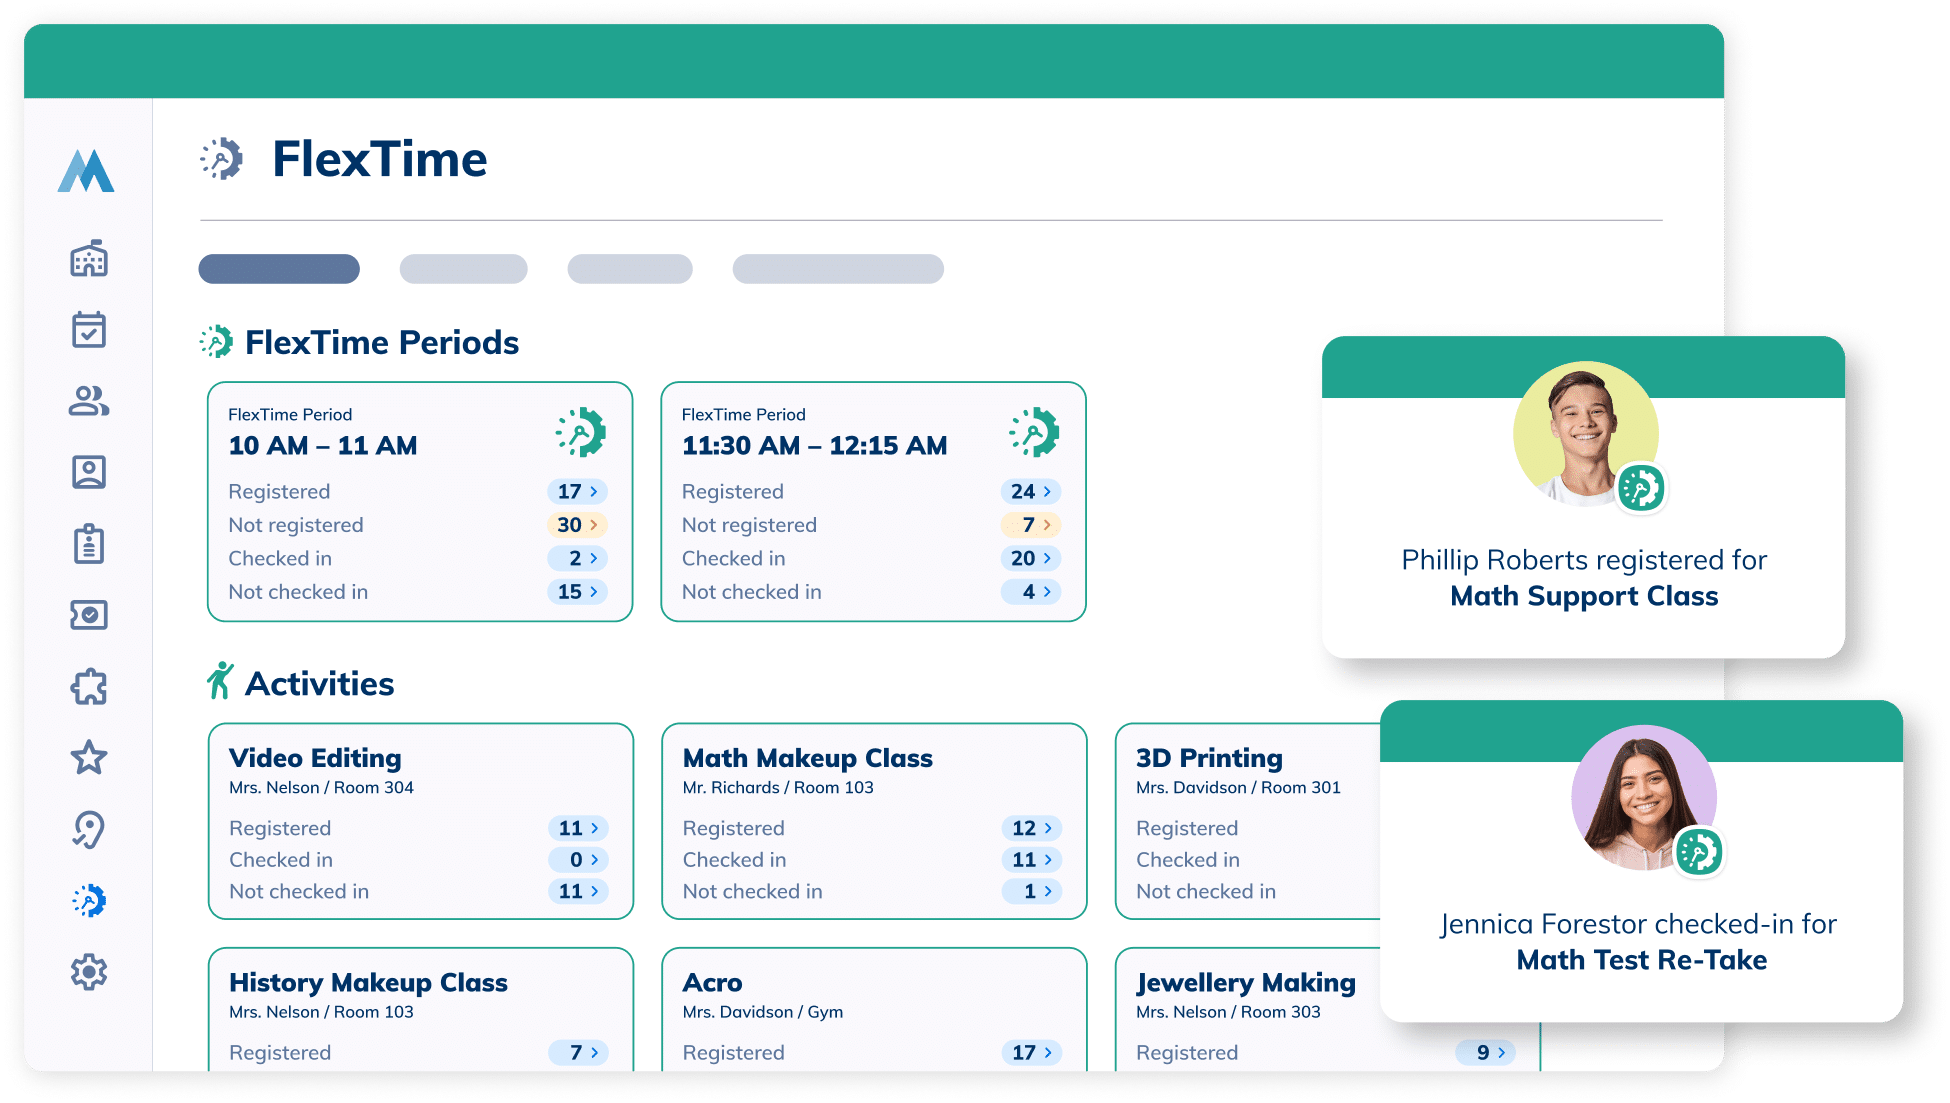Screen dimensions: 1950x1103
Task: Expand Registered 17 in 10 AM period
Action: (578, 491)
